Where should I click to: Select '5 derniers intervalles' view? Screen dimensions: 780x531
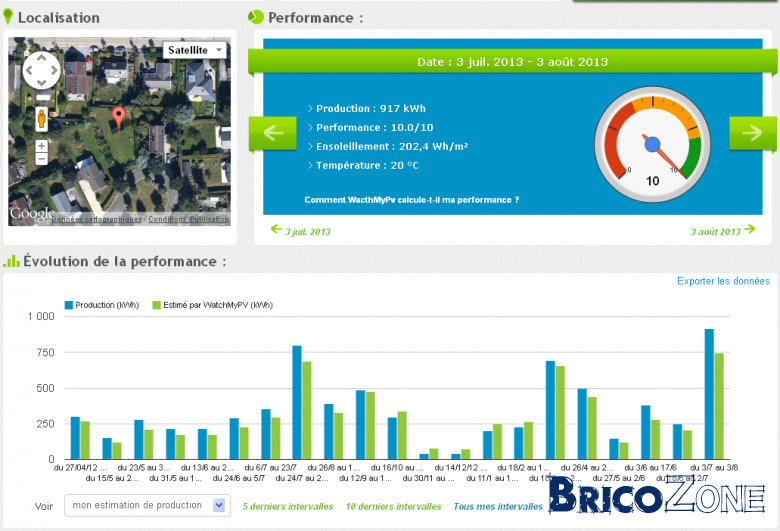pos(288,507)
